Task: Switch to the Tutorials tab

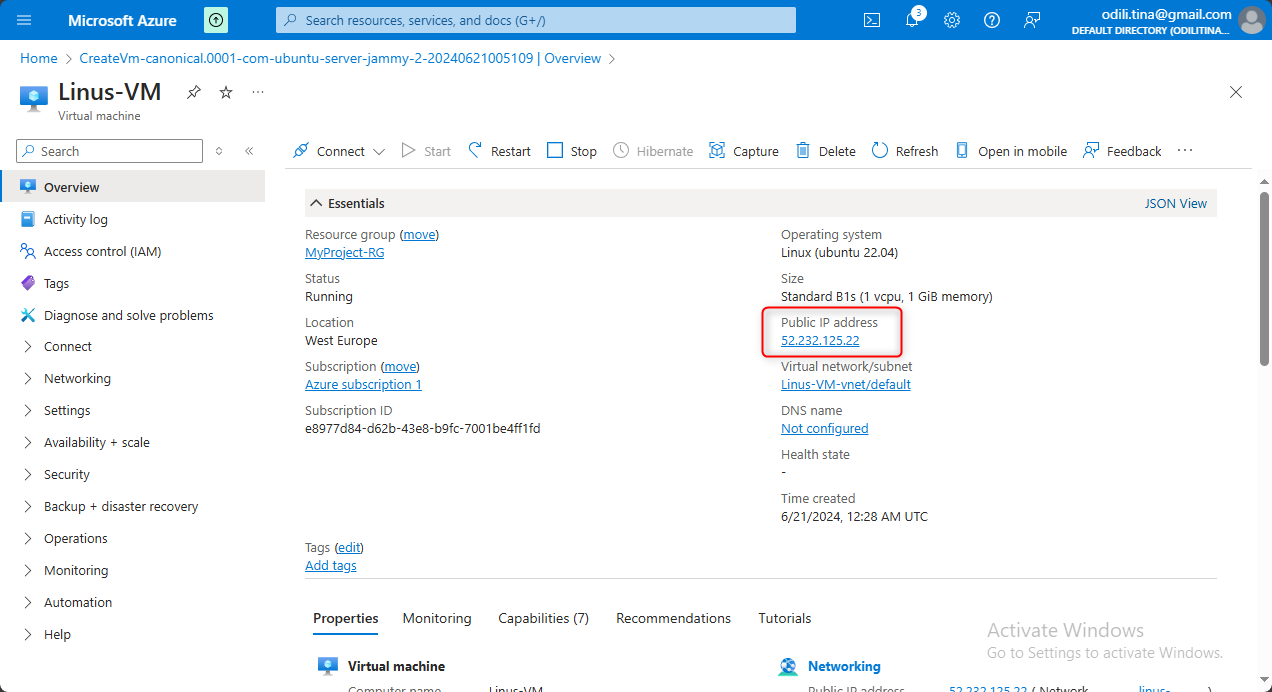Action: tap(785, 618)
